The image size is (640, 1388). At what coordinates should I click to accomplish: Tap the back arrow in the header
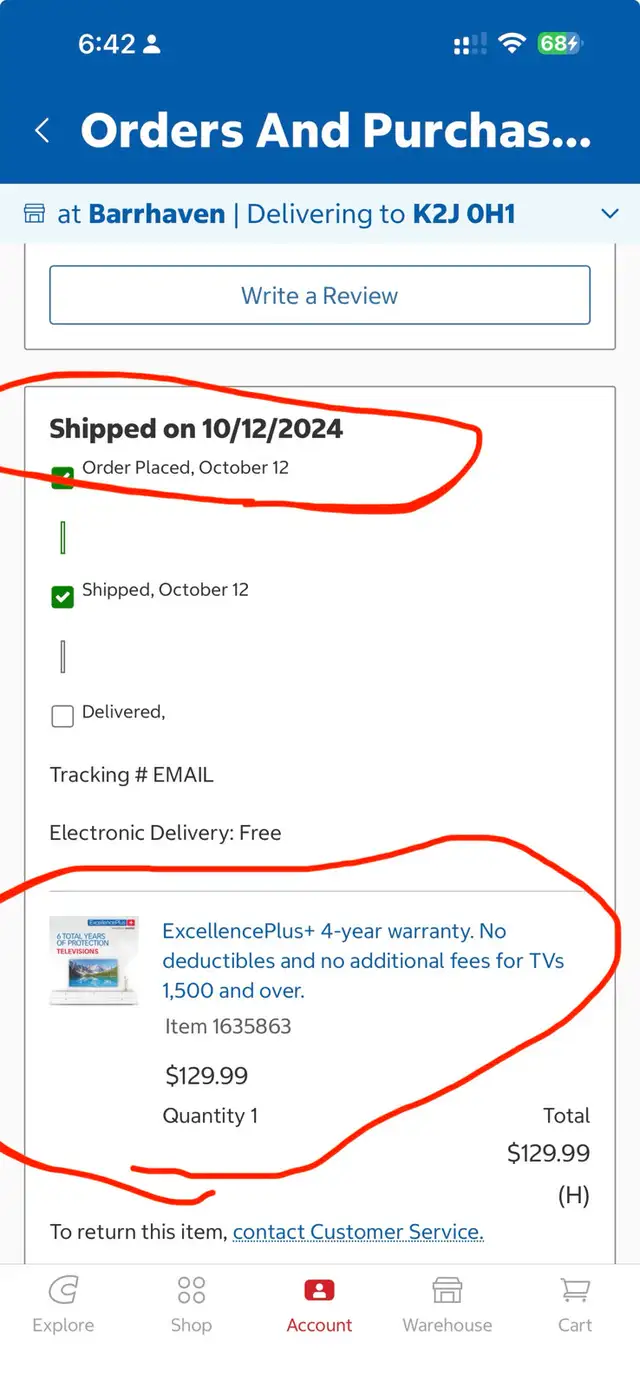[x=42, y=130]
